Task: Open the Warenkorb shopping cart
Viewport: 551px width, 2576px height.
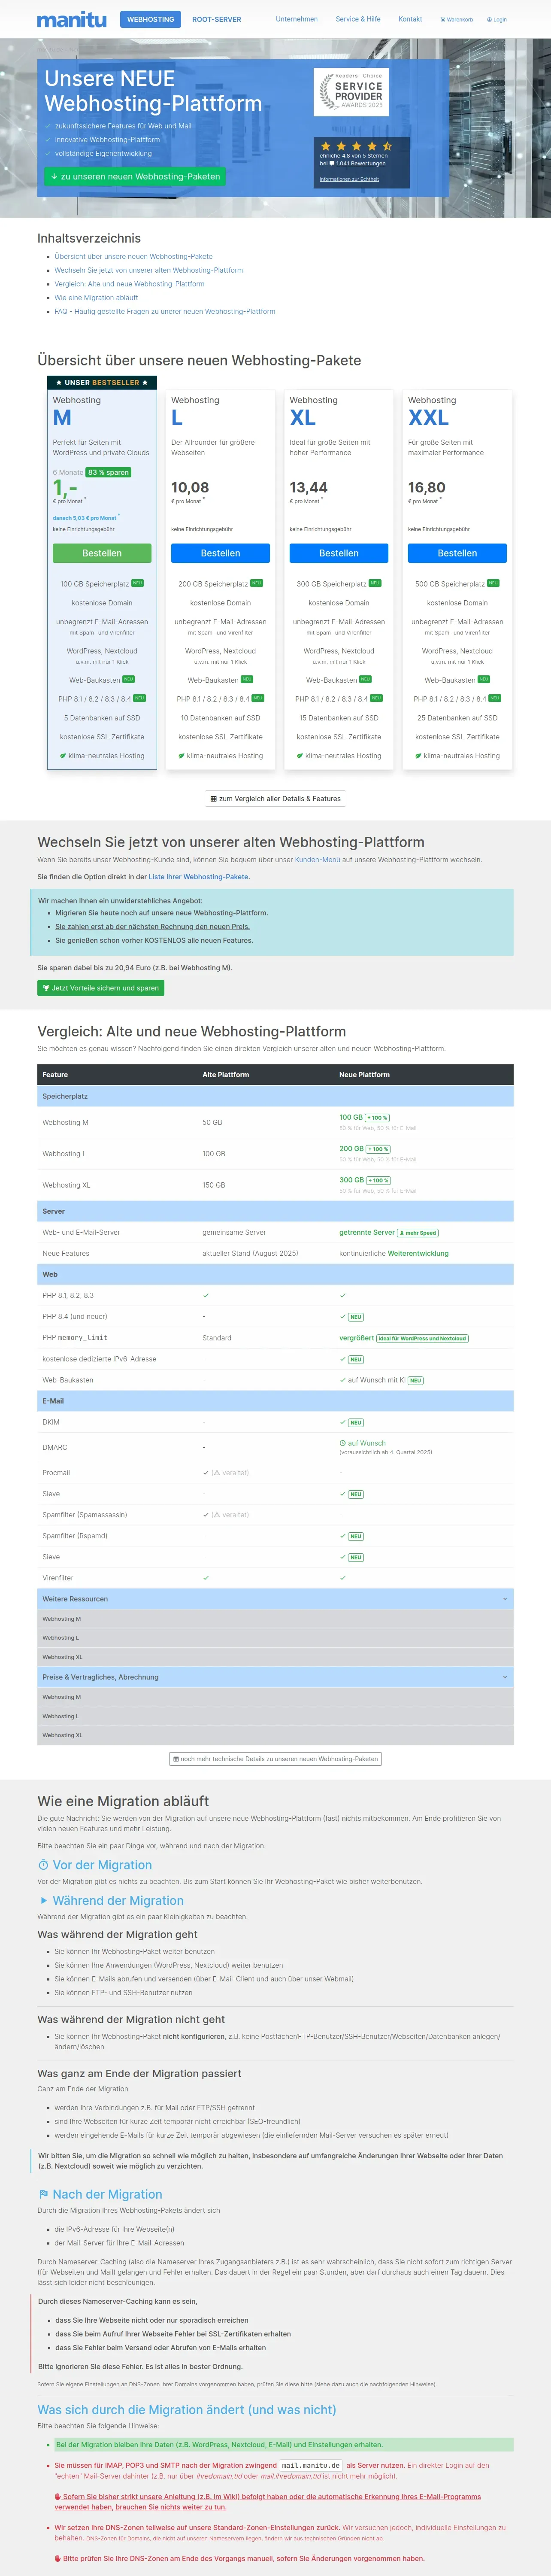Action: pos(457,19)
